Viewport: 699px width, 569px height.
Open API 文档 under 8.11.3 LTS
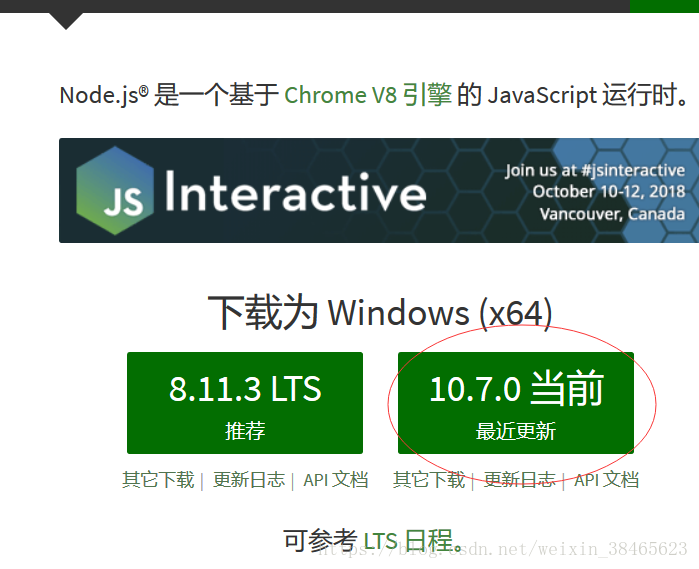(x=336, y=480)
